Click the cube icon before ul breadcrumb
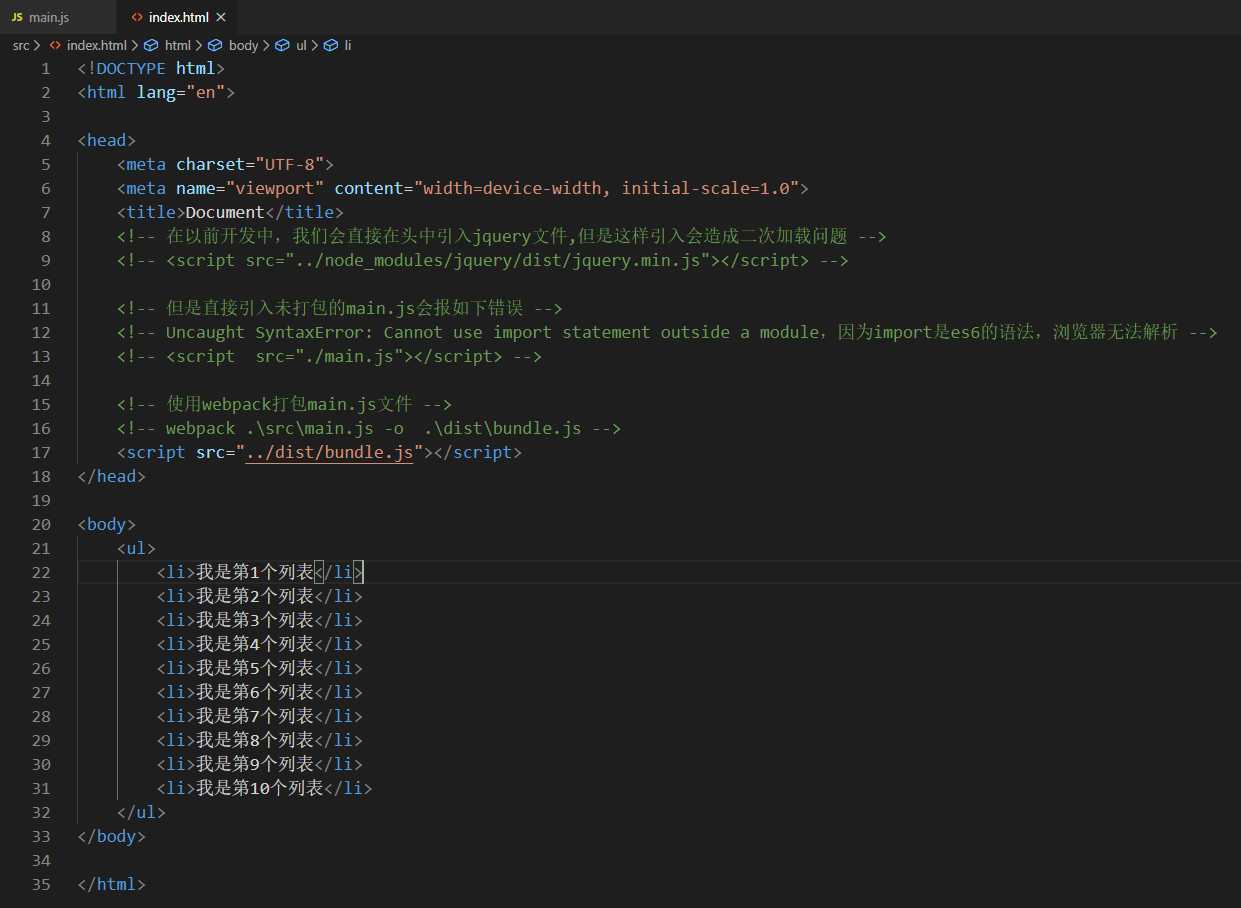This screenshot has width=1241, height=908. (282, 45)
